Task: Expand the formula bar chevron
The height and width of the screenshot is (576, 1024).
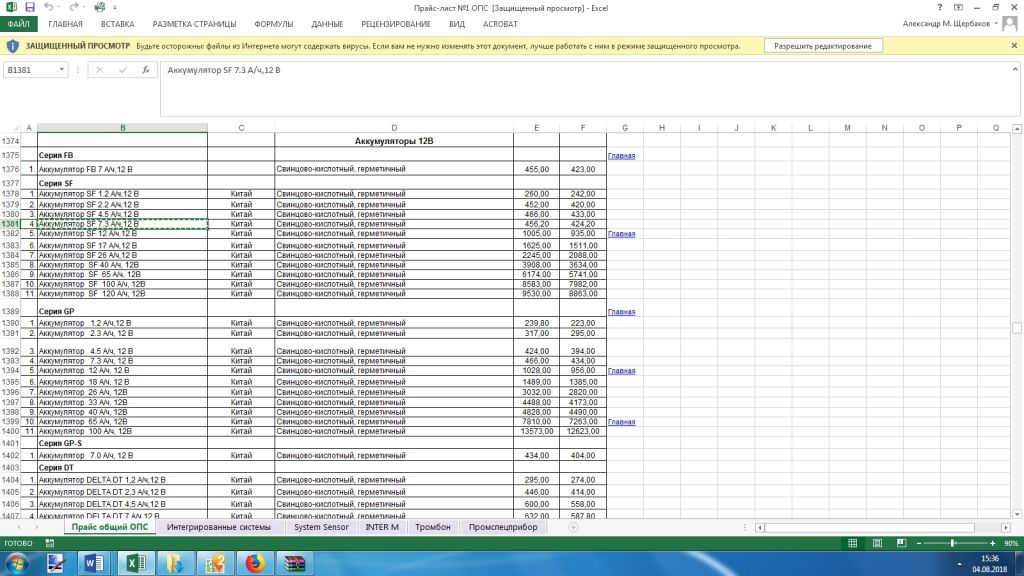Action: pos(1015,69)
